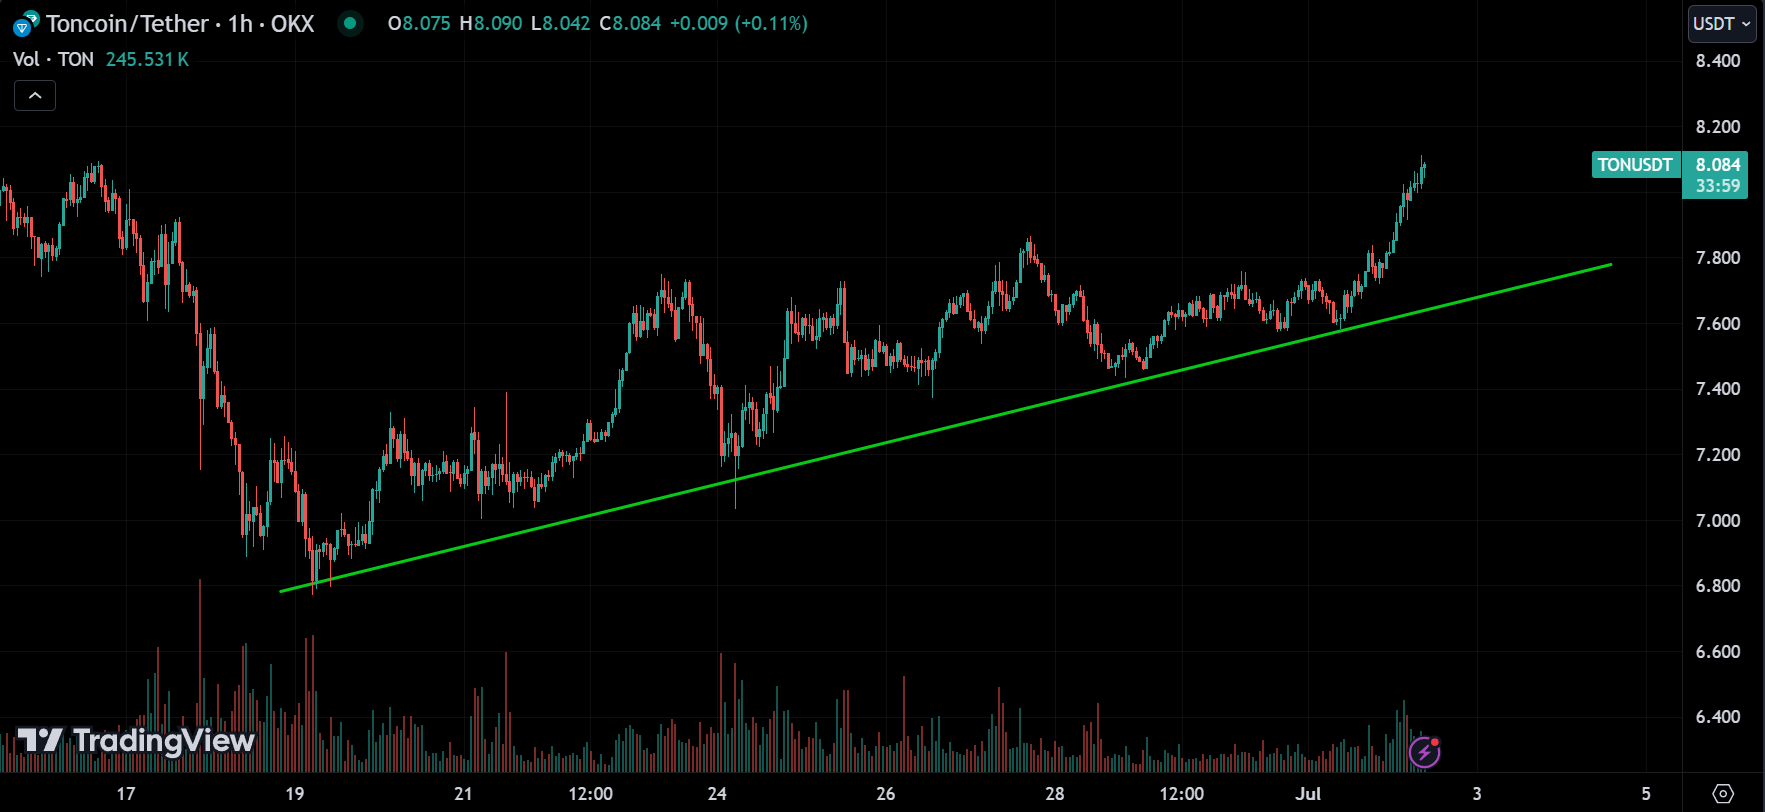Viewport: 1765px width, 812px height.
Task: Select the Toncoin/Tether 1h OKX title
Action: [180, 24]
